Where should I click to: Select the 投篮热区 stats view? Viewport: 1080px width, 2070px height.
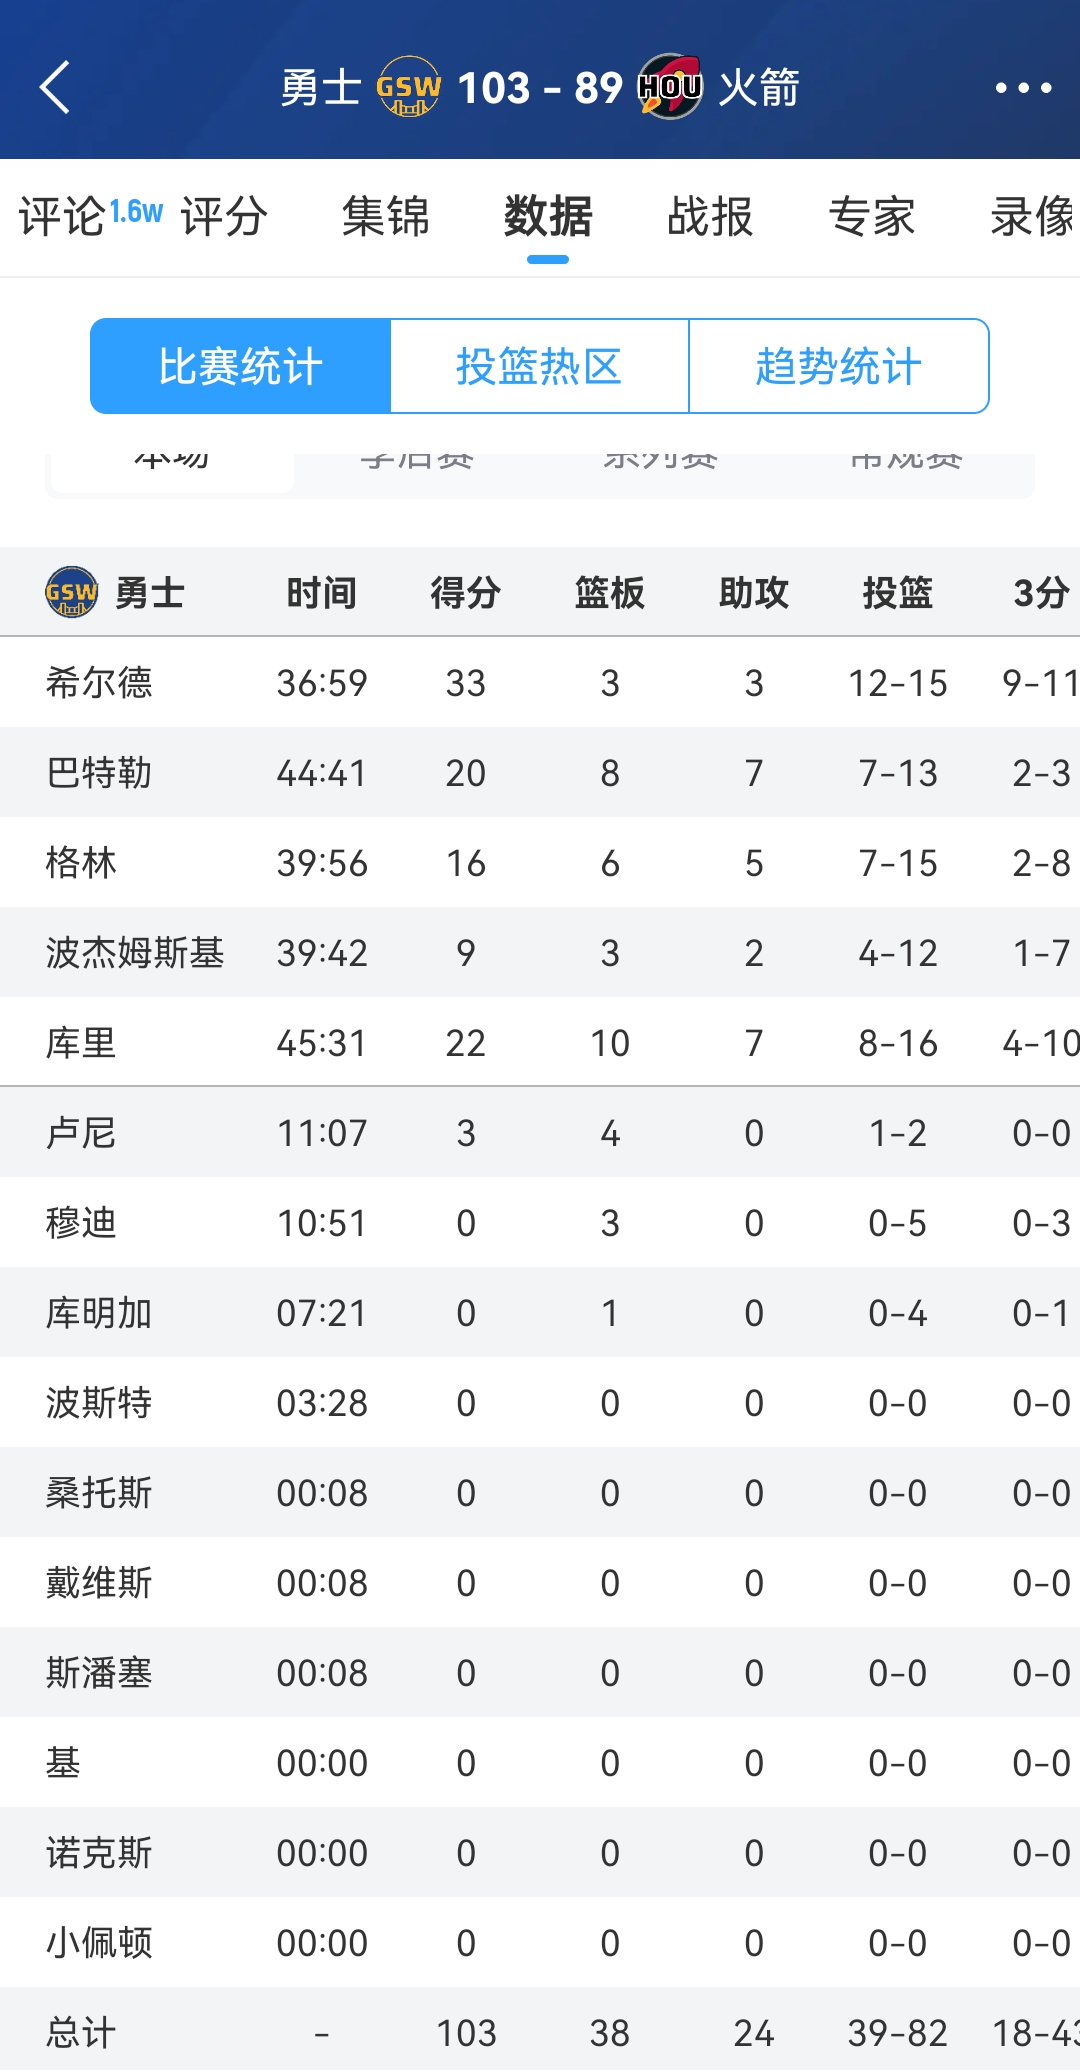point(540,366)
